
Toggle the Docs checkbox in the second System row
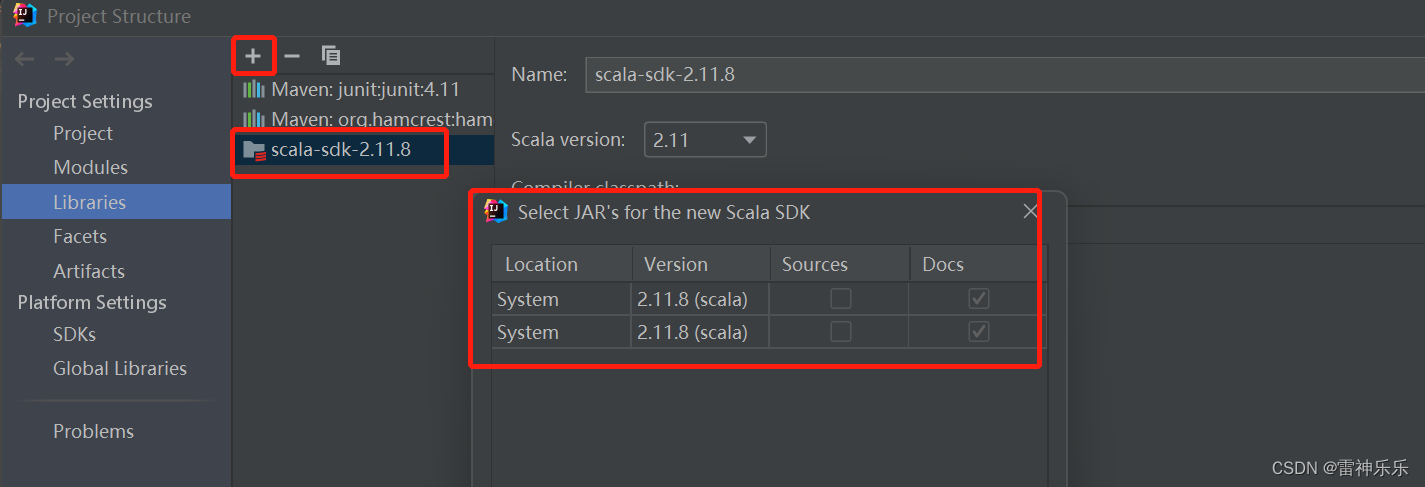(x=979, y=332)
